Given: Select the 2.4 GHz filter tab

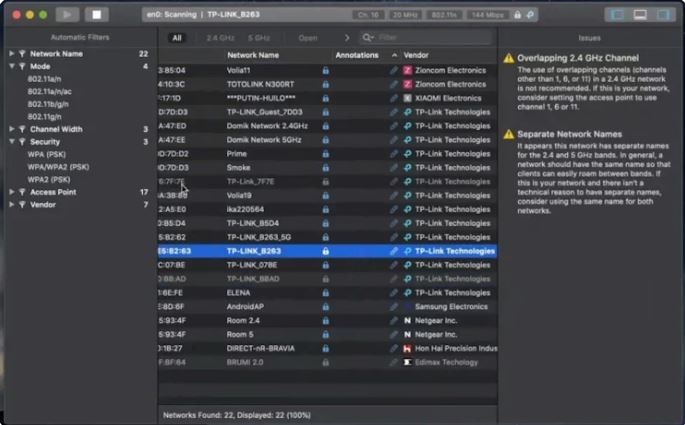Looking at the screenshot, I should (221, 38).
